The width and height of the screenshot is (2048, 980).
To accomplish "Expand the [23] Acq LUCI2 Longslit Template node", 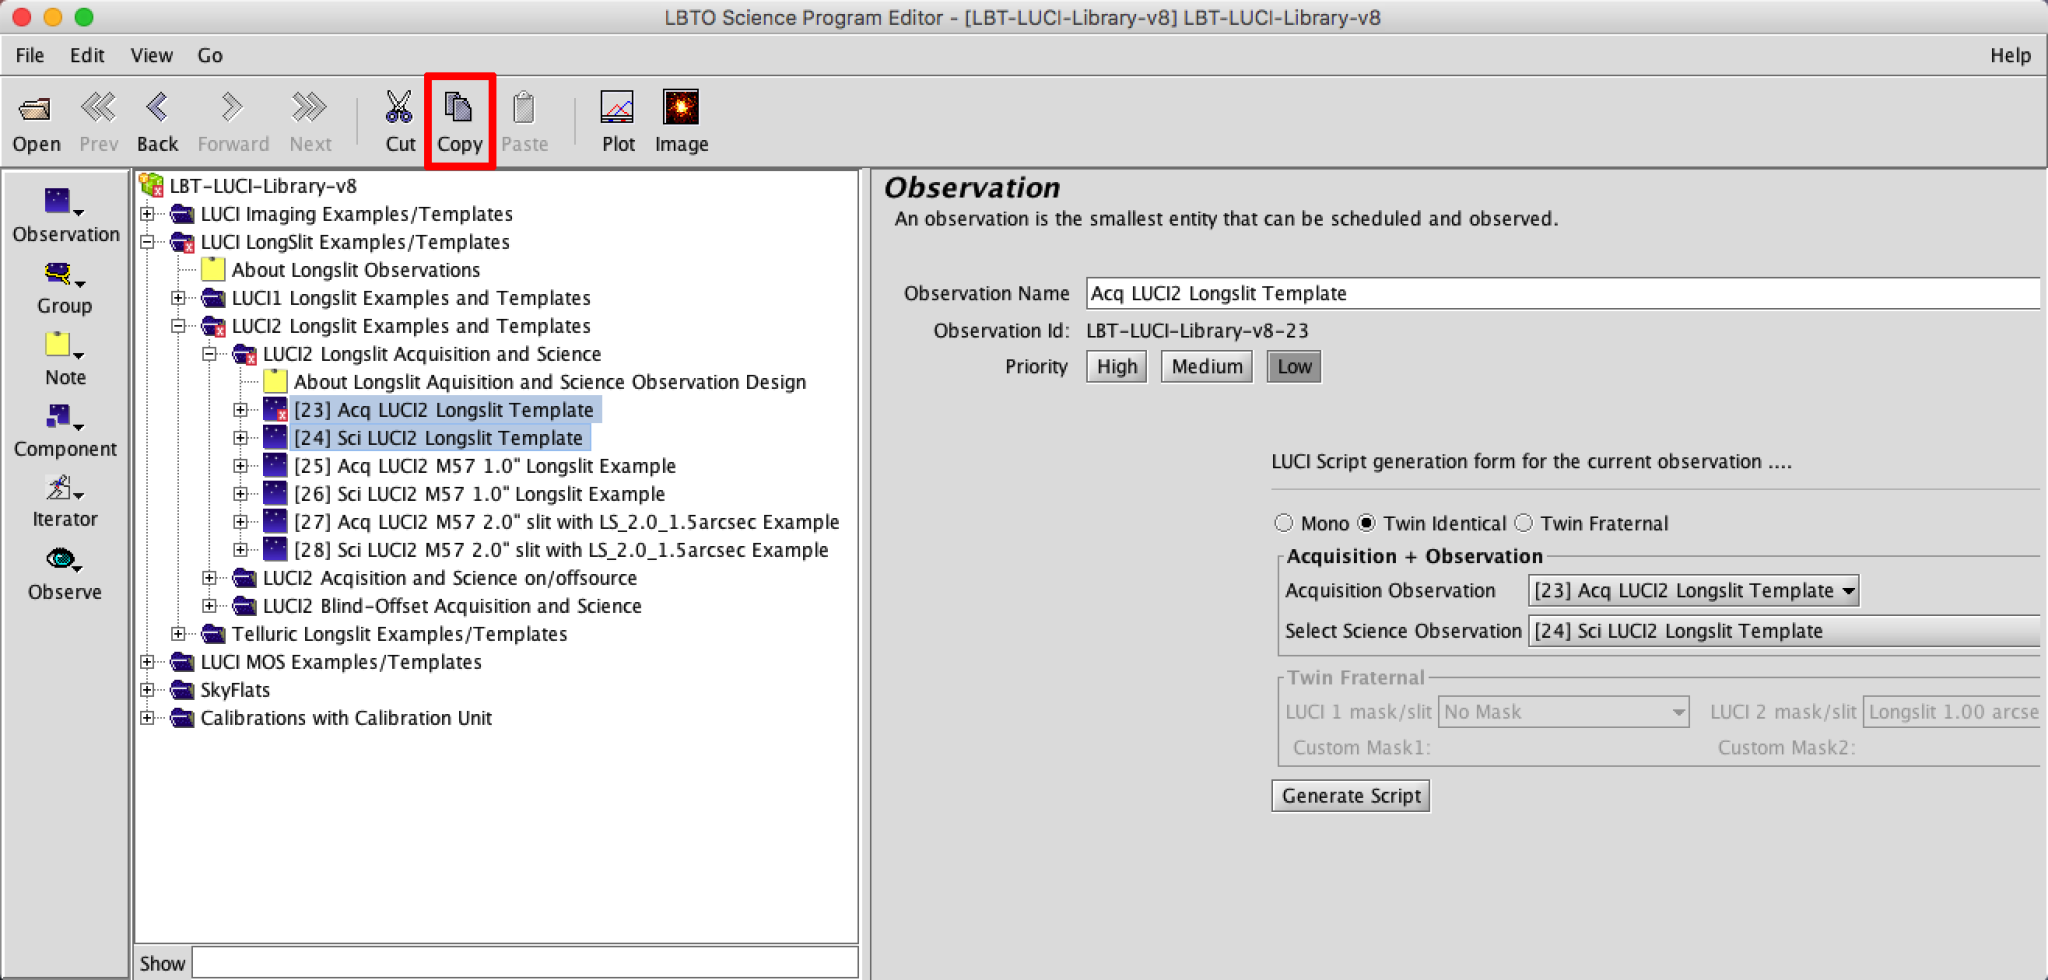I will coord(240,410).
